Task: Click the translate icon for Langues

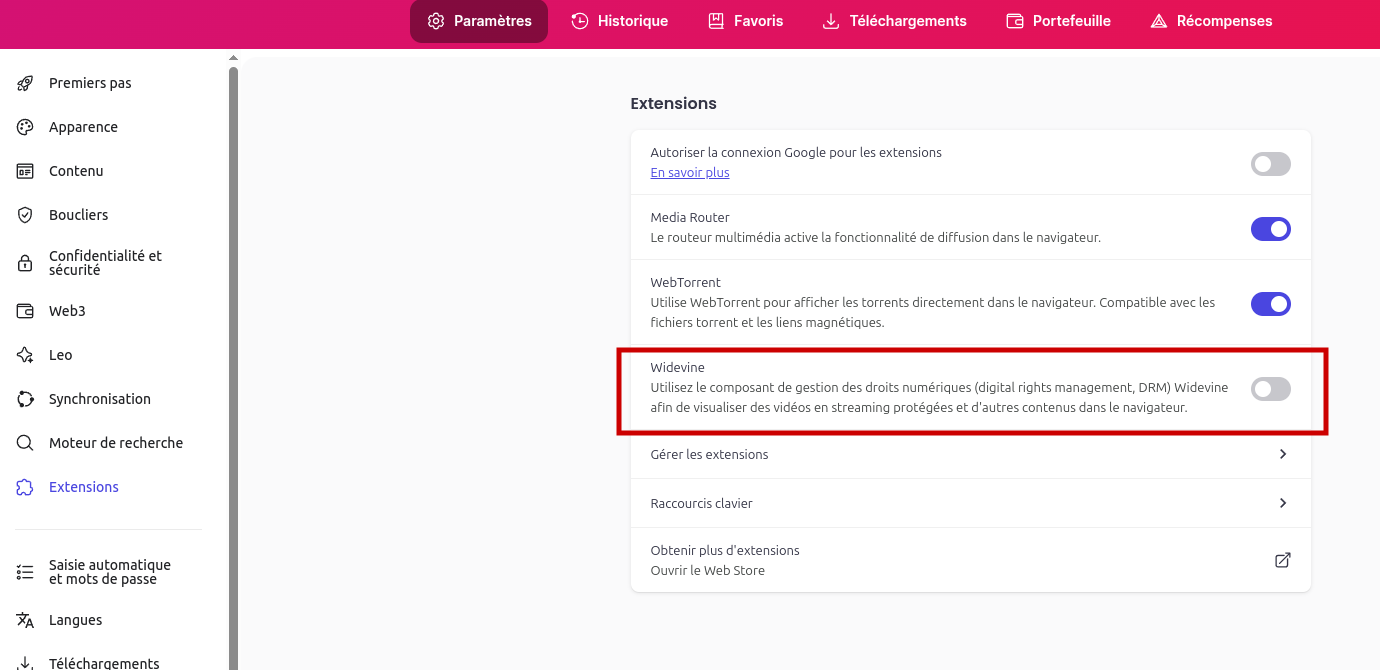Action: coord(26,620)
